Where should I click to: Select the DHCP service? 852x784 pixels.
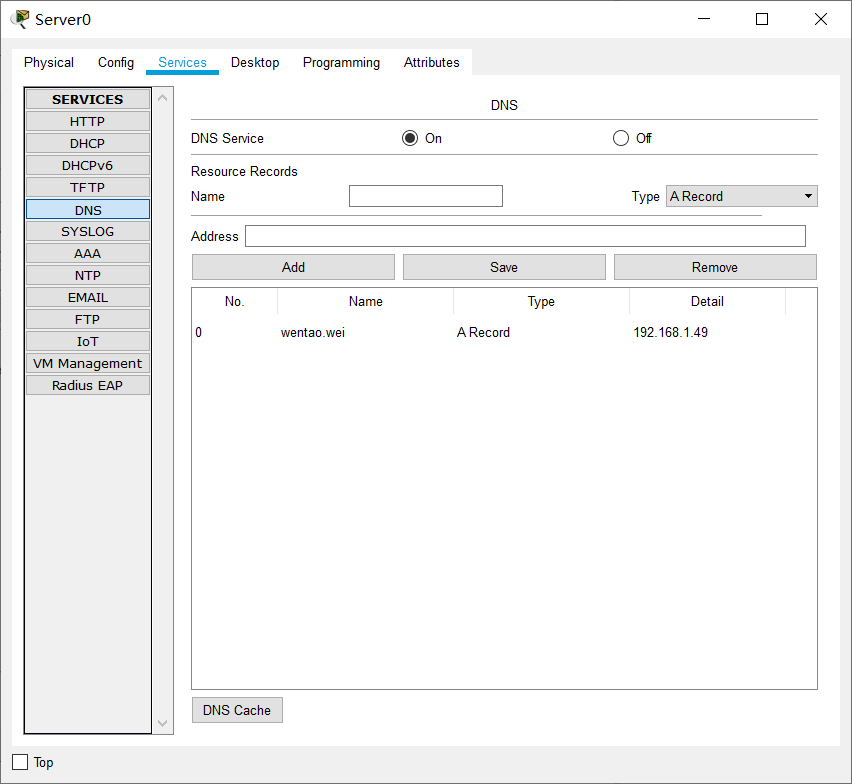coord(88,143)
